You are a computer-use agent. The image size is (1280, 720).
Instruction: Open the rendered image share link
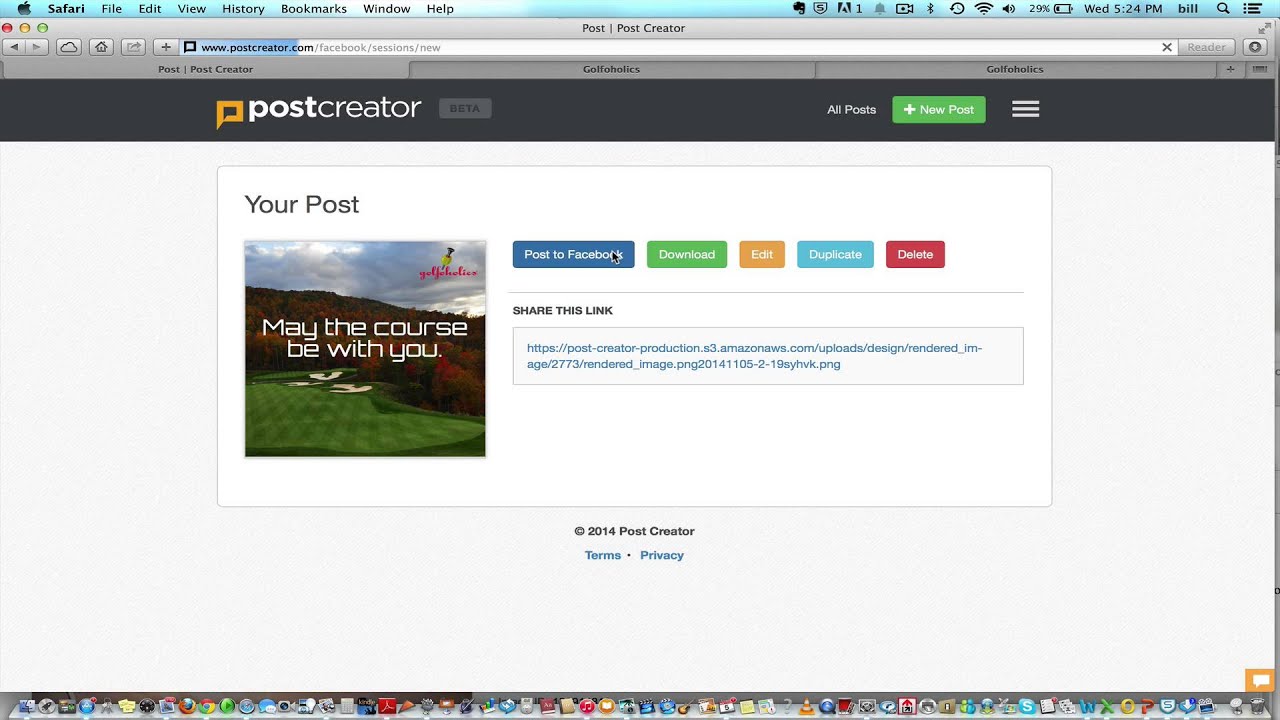[x=754, y=356]
